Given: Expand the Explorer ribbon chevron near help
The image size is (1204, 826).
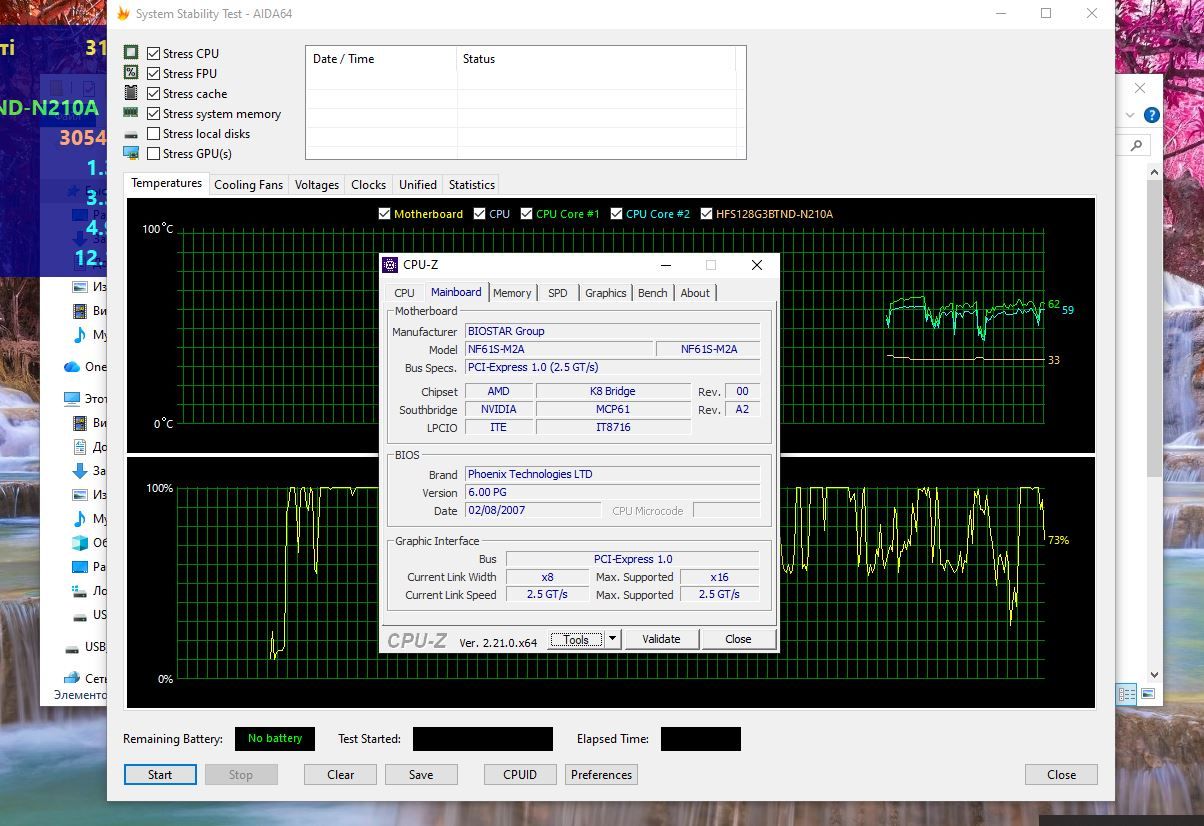Looking at the screenshot, I should pyautogui.click(x=1130, y=115).
